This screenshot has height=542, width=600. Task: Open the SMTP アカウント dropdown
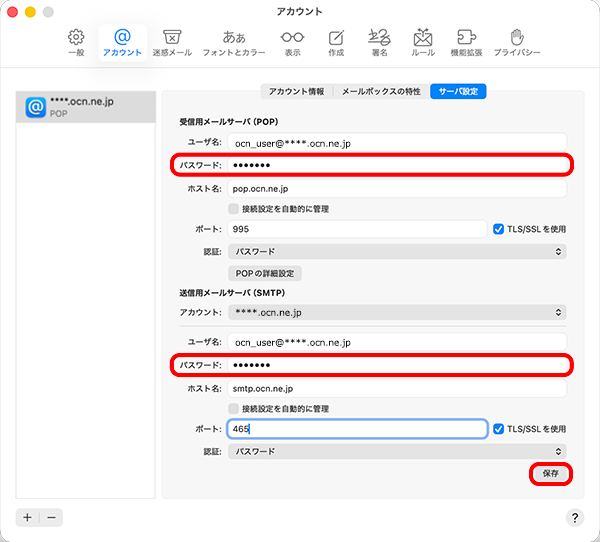pyautogui.click(x=397, y=312)
